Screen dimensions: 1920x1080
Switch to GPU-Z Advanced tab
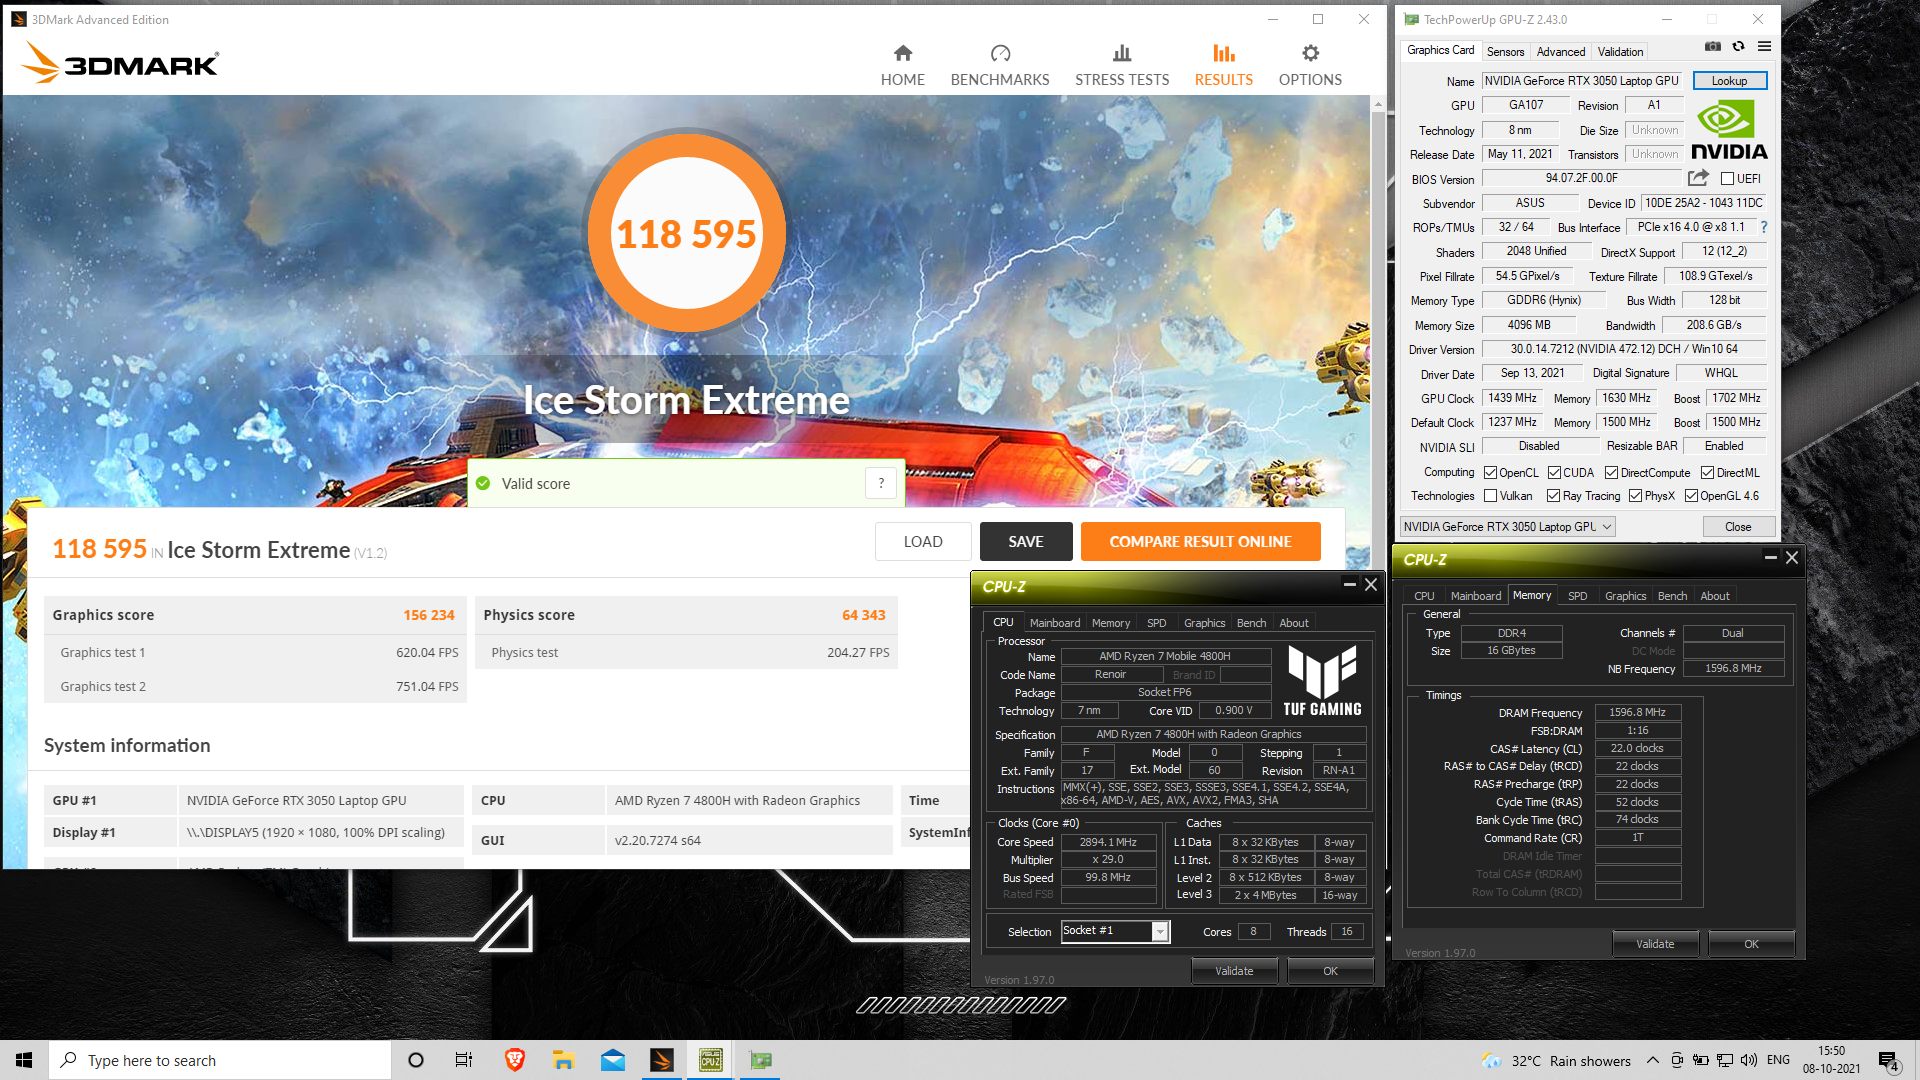[1560, 51]
